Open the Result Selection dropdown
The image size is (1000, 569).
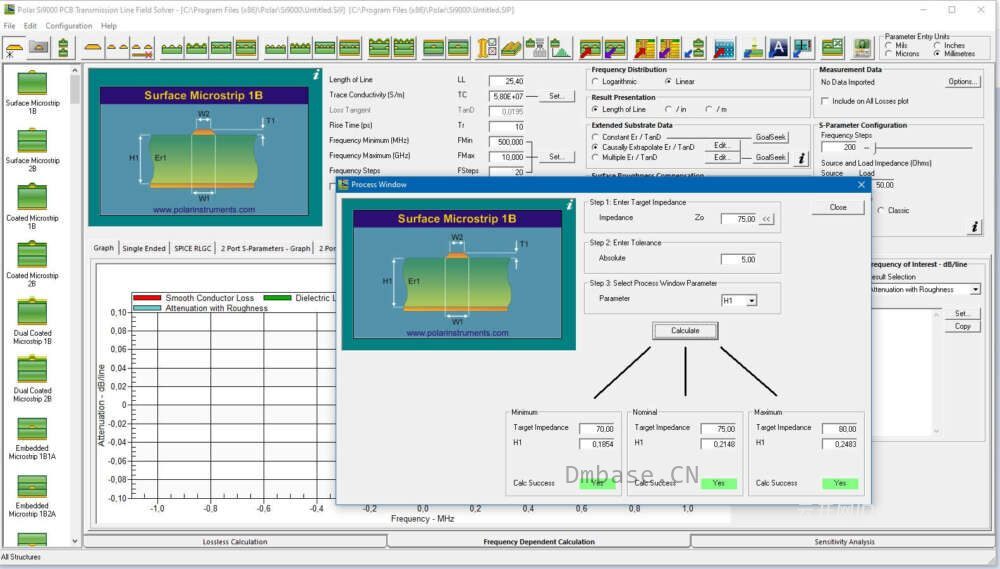point(975,290)
